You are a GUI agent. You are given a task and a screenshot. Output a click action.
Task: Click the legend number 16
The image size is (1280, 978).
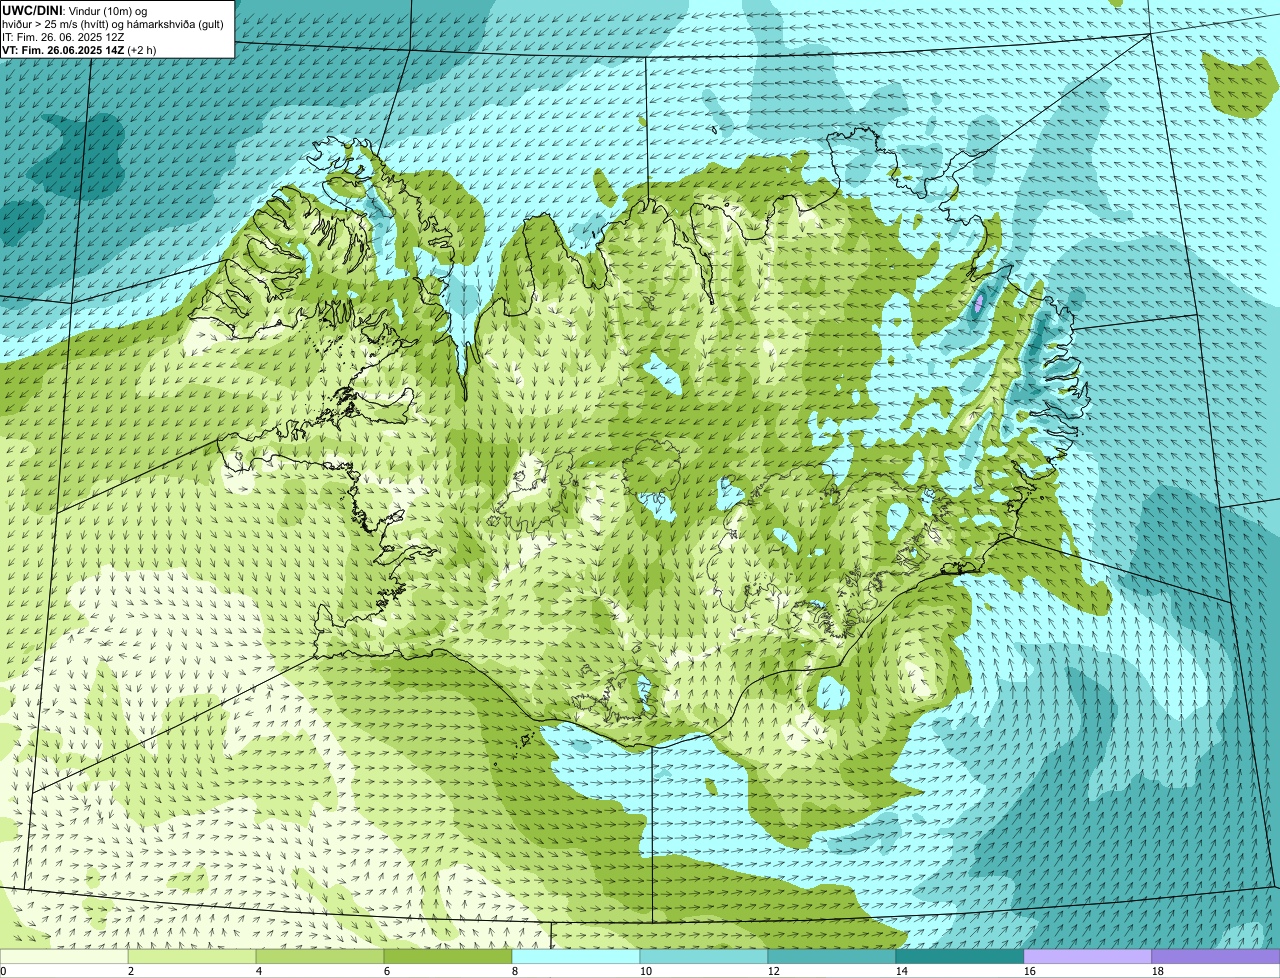click(1030, 971)
